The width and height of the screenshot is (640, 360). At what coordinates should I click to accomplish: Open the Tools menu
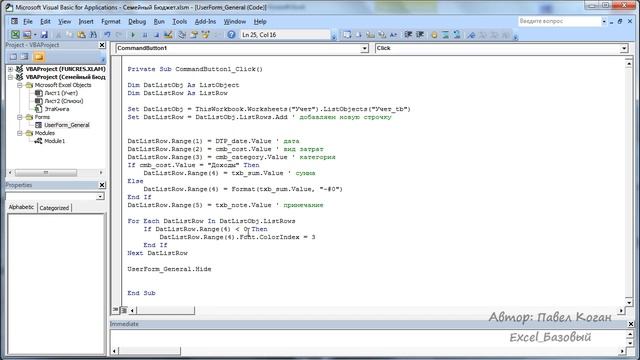click(180, 21)
